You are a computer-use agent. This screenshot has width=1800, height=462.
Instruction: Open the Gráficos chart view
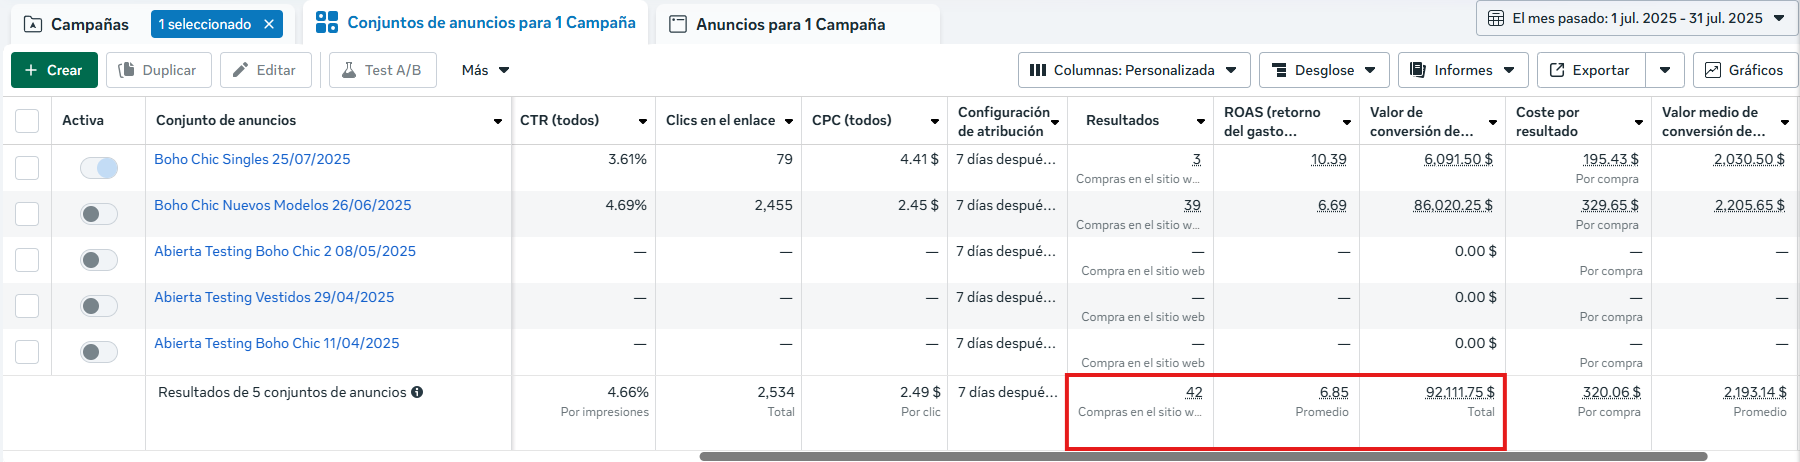coord(1744,70)
